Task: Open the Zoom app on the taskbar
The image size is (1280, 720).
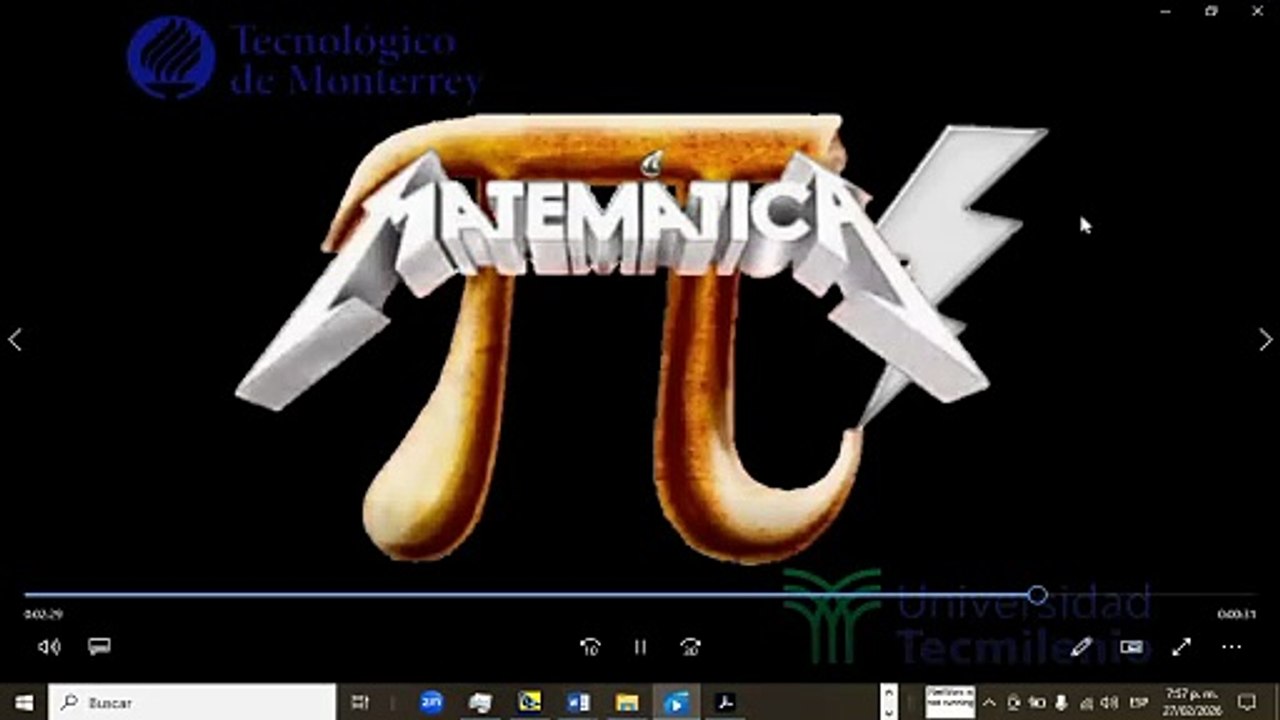Action: (432, 703)
